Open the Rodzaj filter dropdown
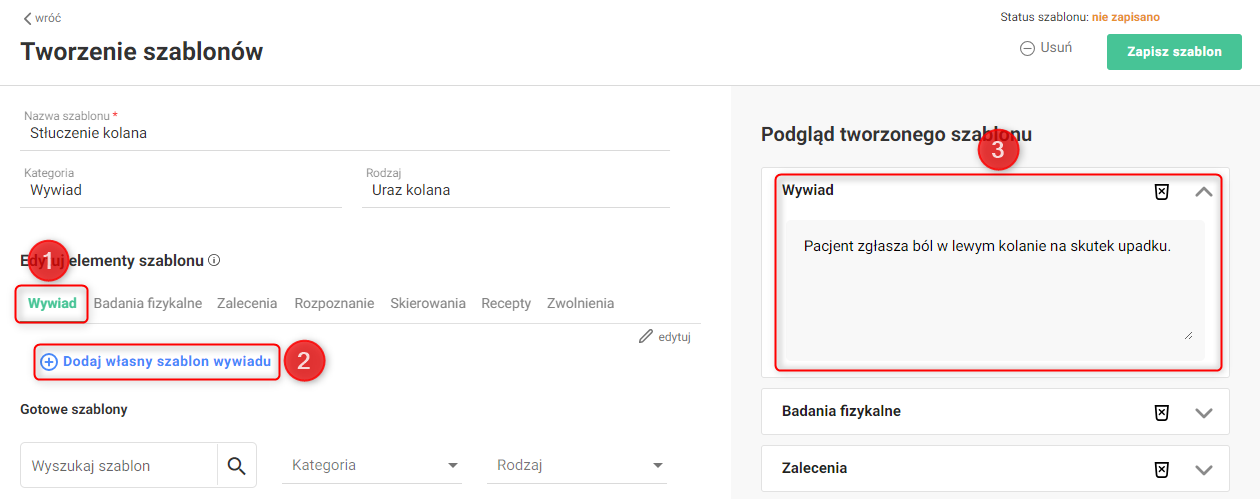 581,465
